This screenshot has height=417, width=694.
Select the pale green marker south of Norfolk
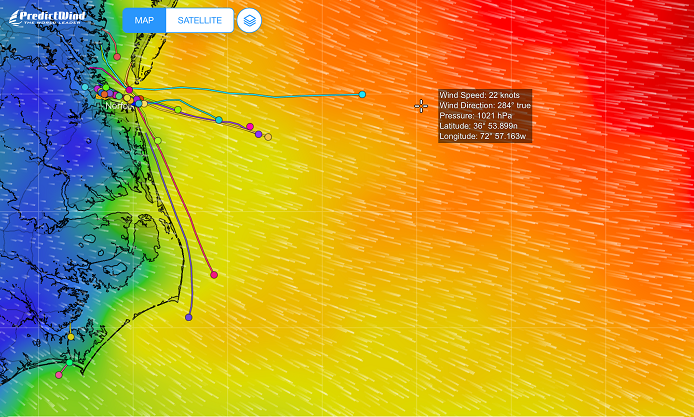point(158,141)
